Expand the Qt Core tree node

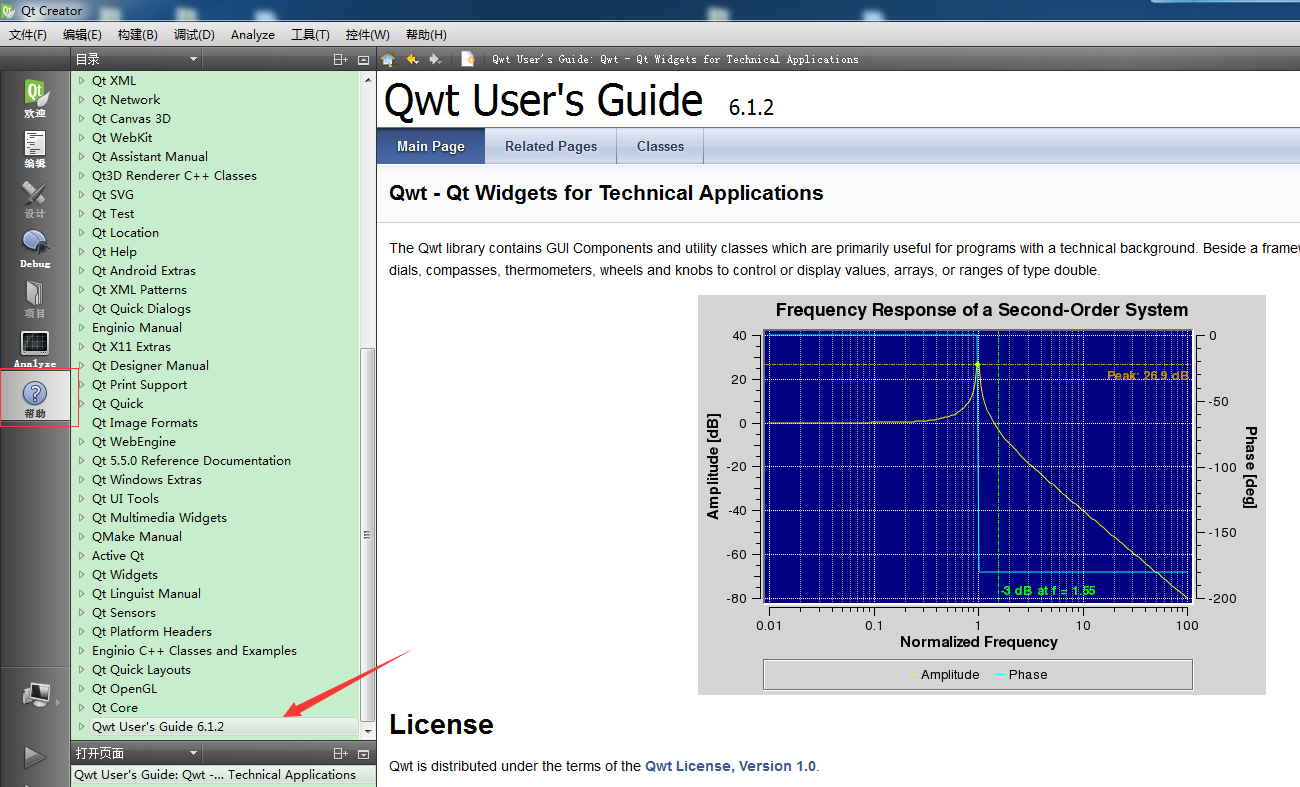[82, 708]
